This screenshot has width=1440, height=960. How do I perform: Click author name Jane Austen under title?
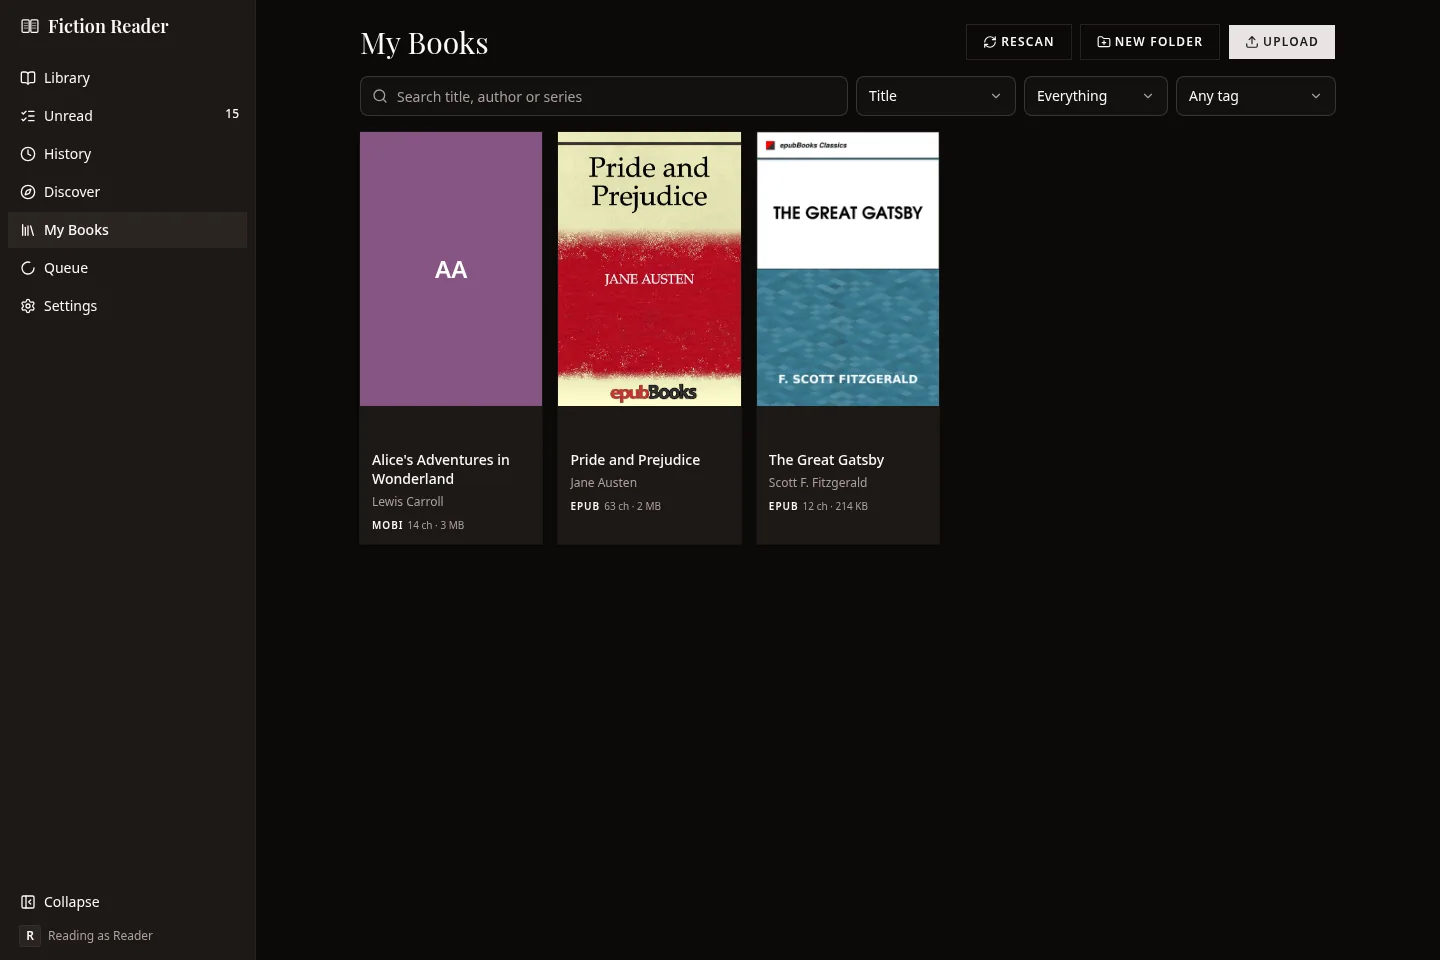click(x=603, y=483)
